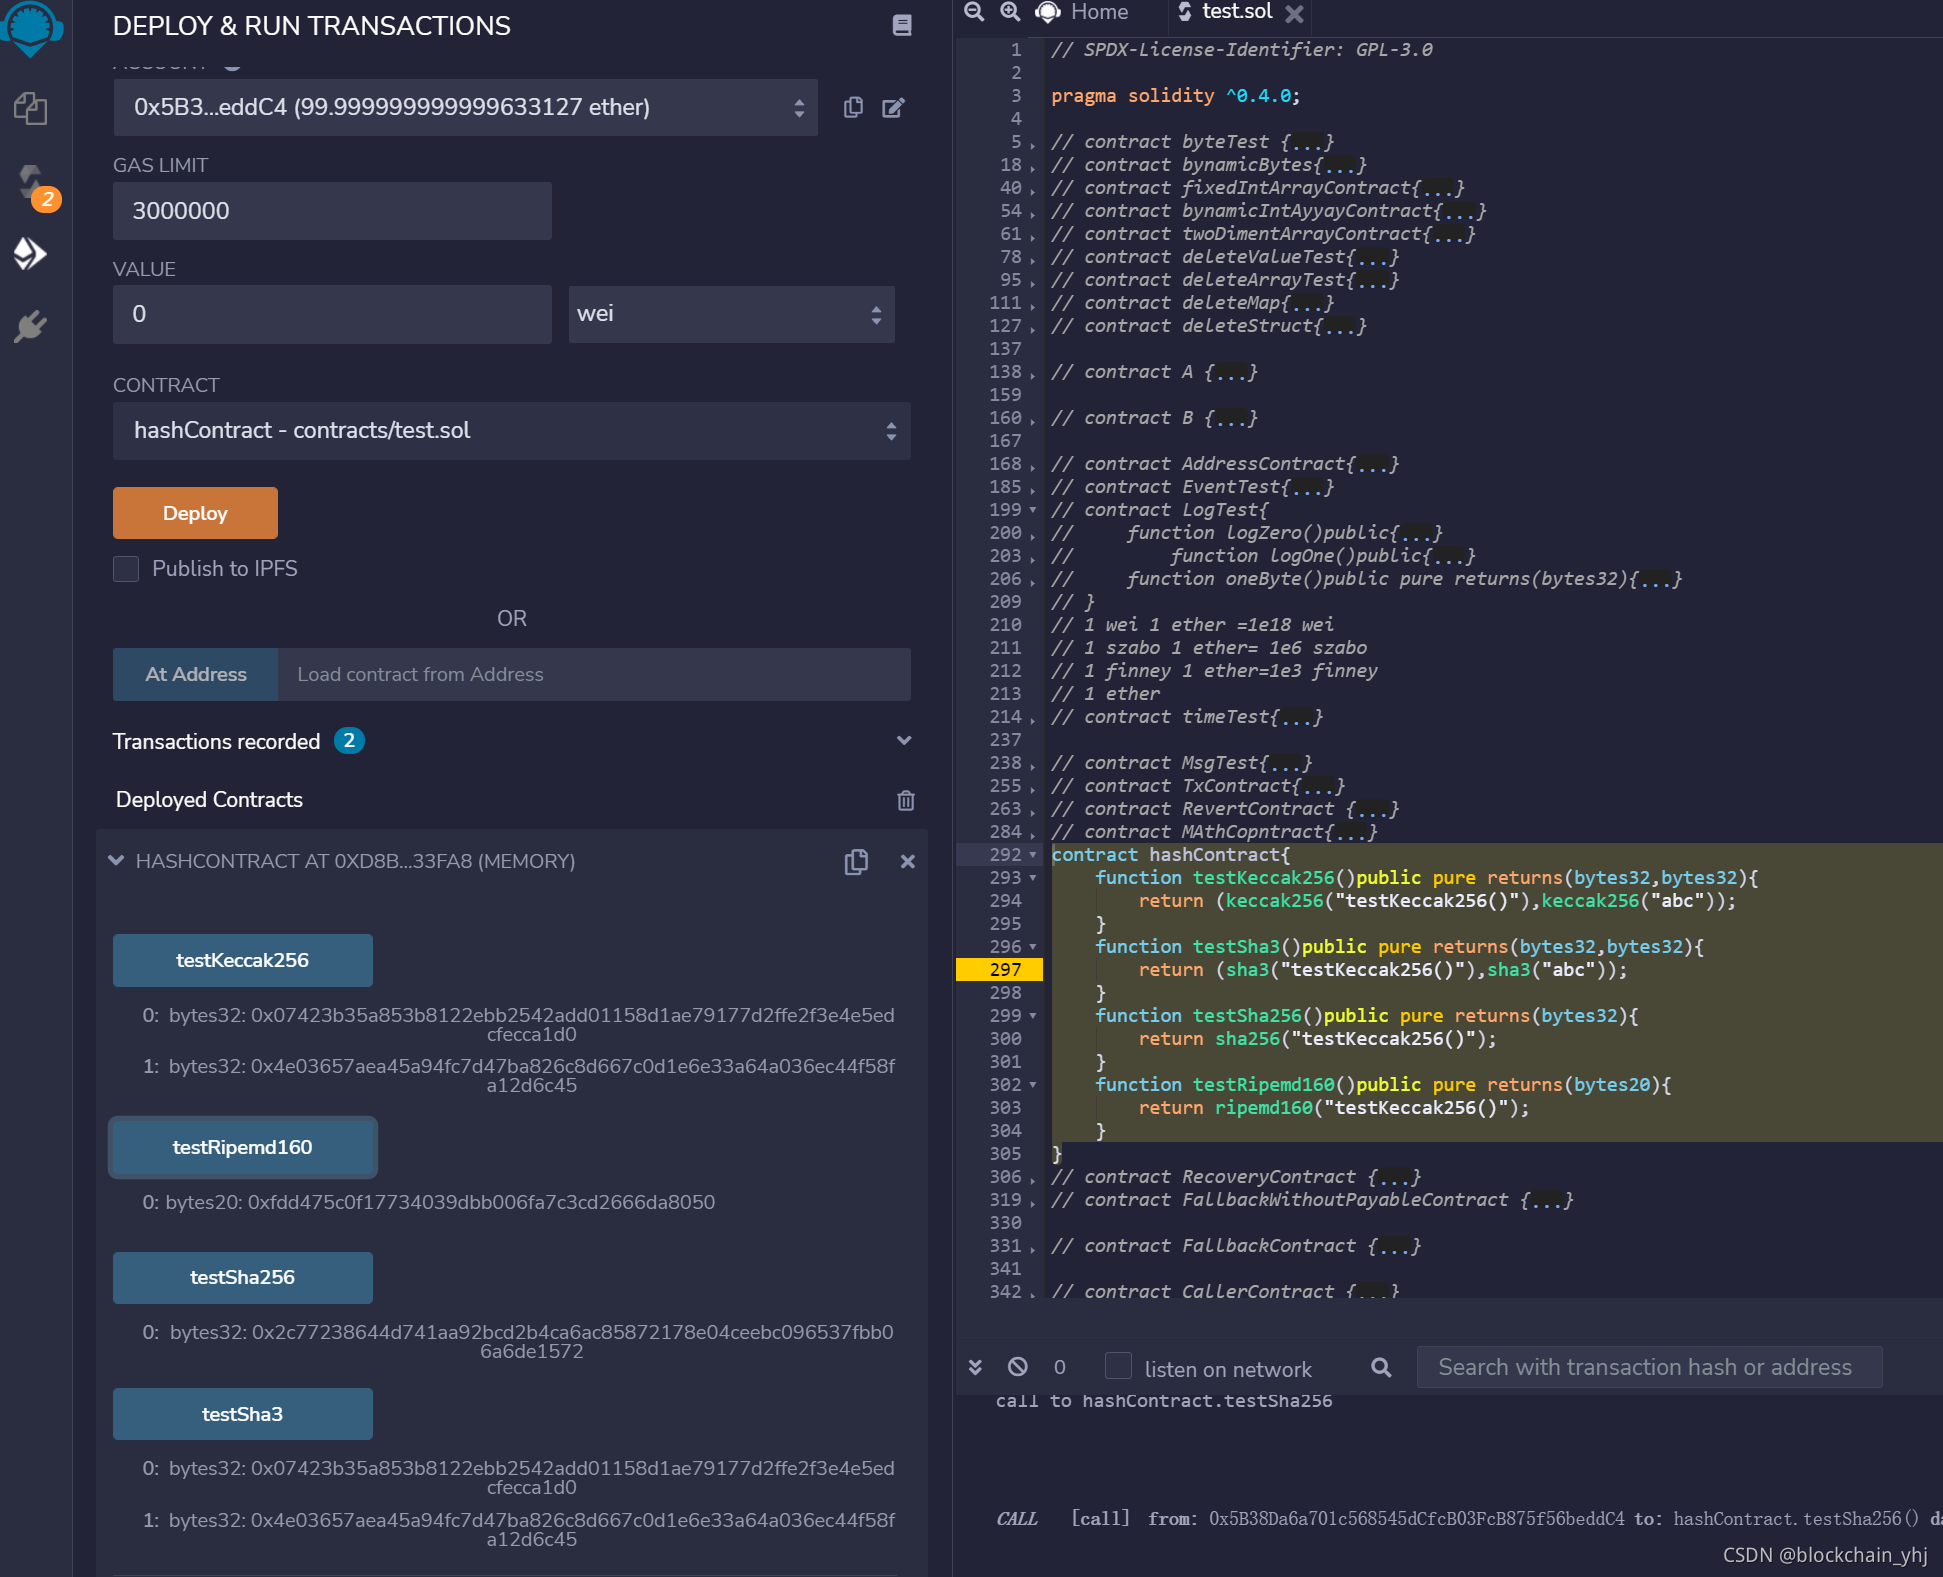
Task: Copy the deployed hashContract address icon
Action: tap(856, 862)
